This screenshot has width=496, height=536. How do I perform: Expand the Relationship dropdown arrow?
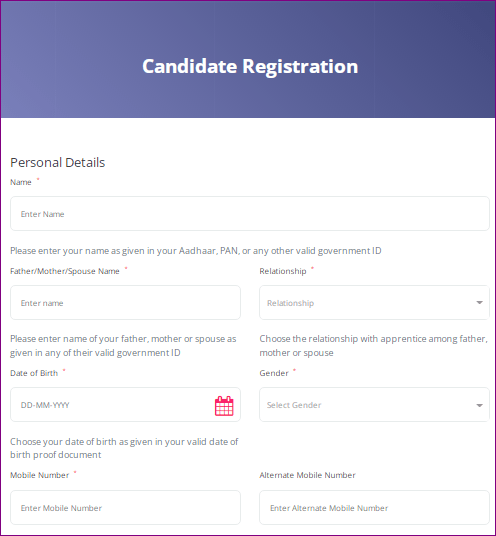point(480,303)
